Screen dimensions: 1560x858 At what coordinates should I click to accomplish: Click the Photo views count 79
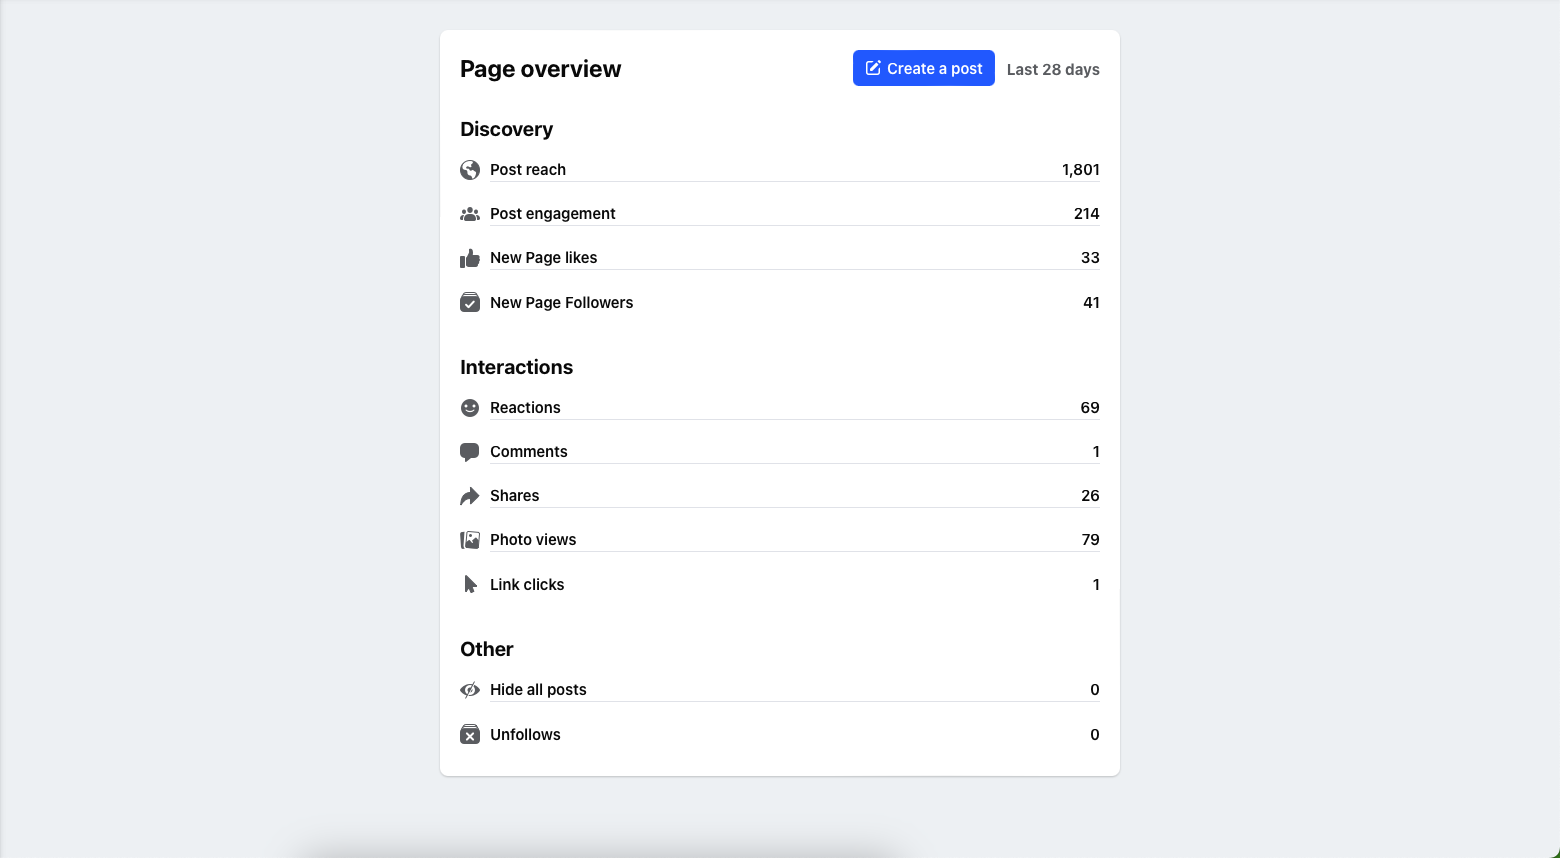pyautogui.click(x=1090, y=540)
